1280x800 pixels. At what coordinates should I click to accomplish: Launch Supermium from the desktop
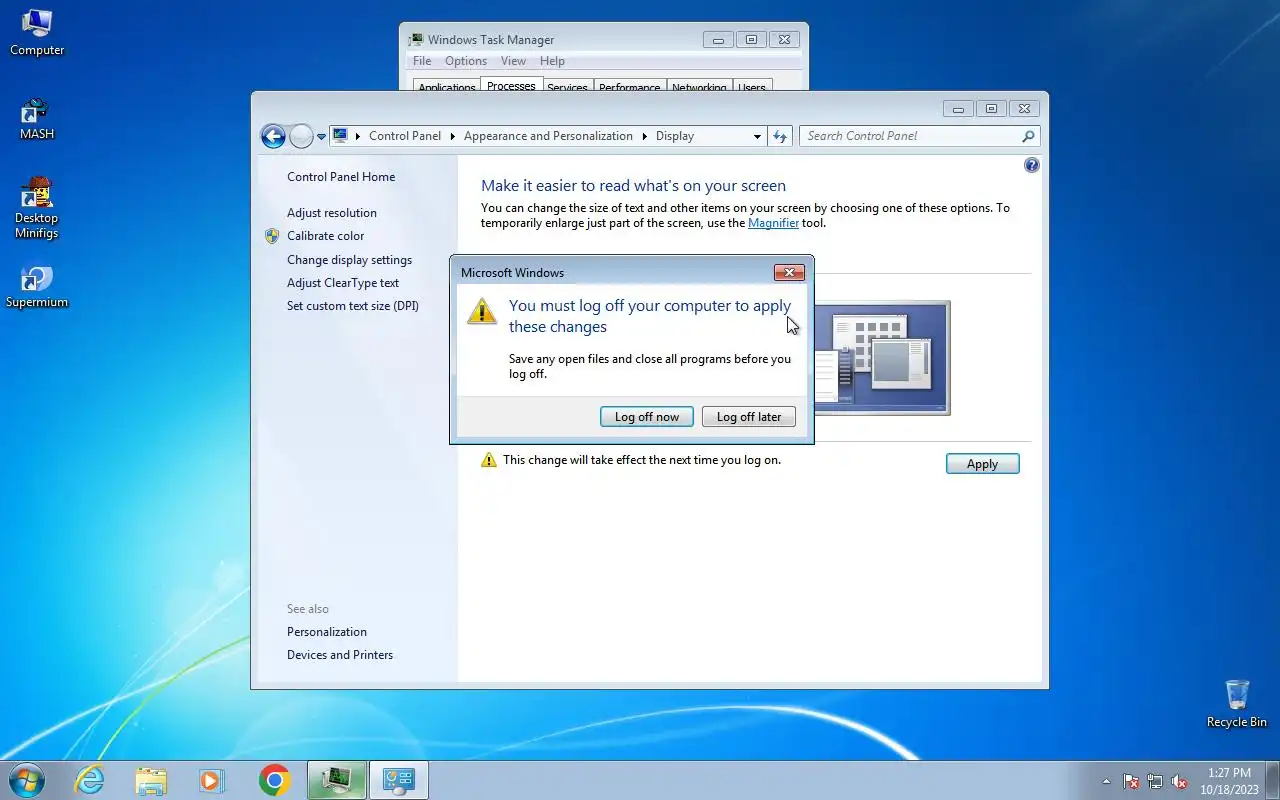(x=37, y=287)
